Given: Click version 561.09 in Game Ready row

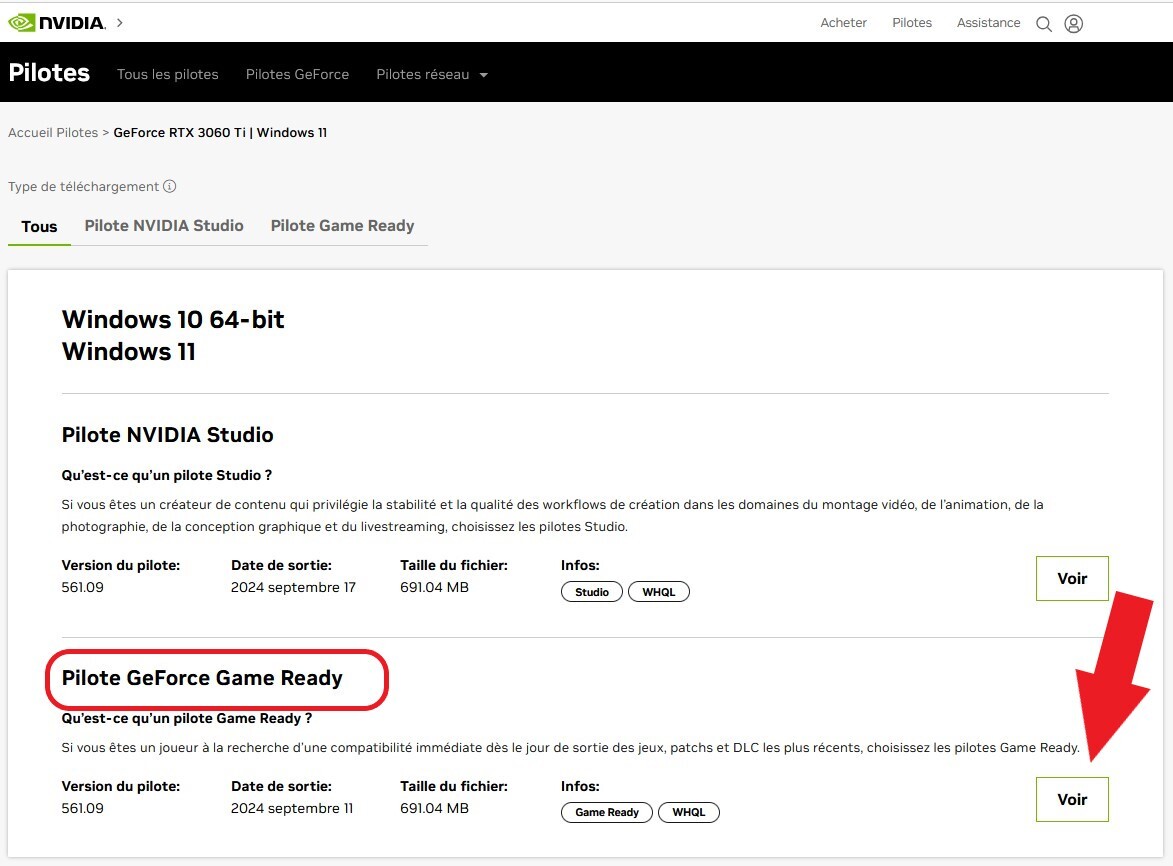Looking at the screenshot, I should point(82,808).
